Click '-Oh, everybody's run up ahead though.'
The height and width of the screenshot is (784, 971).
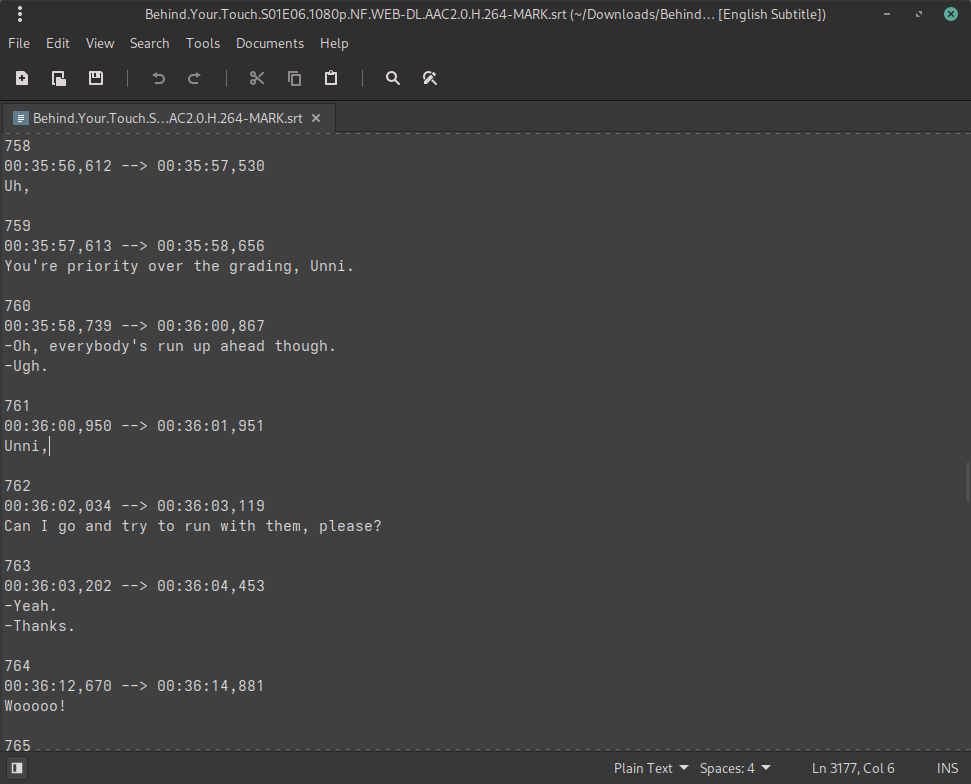(170, 346)
